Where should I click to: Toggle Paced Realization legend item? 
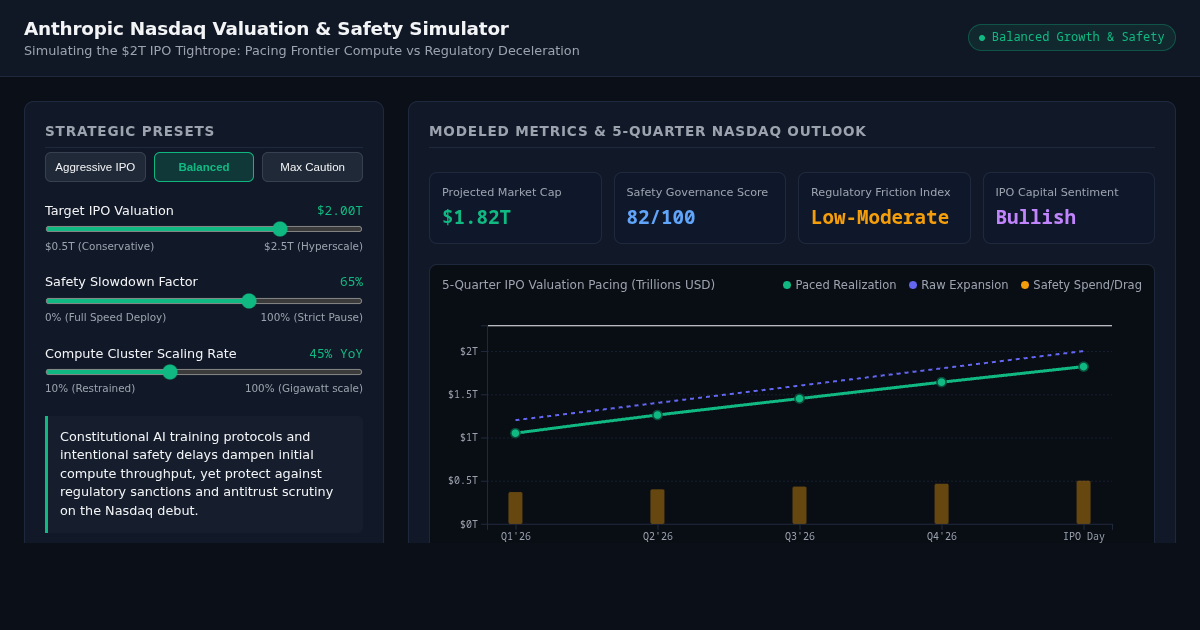pos(839,285)
